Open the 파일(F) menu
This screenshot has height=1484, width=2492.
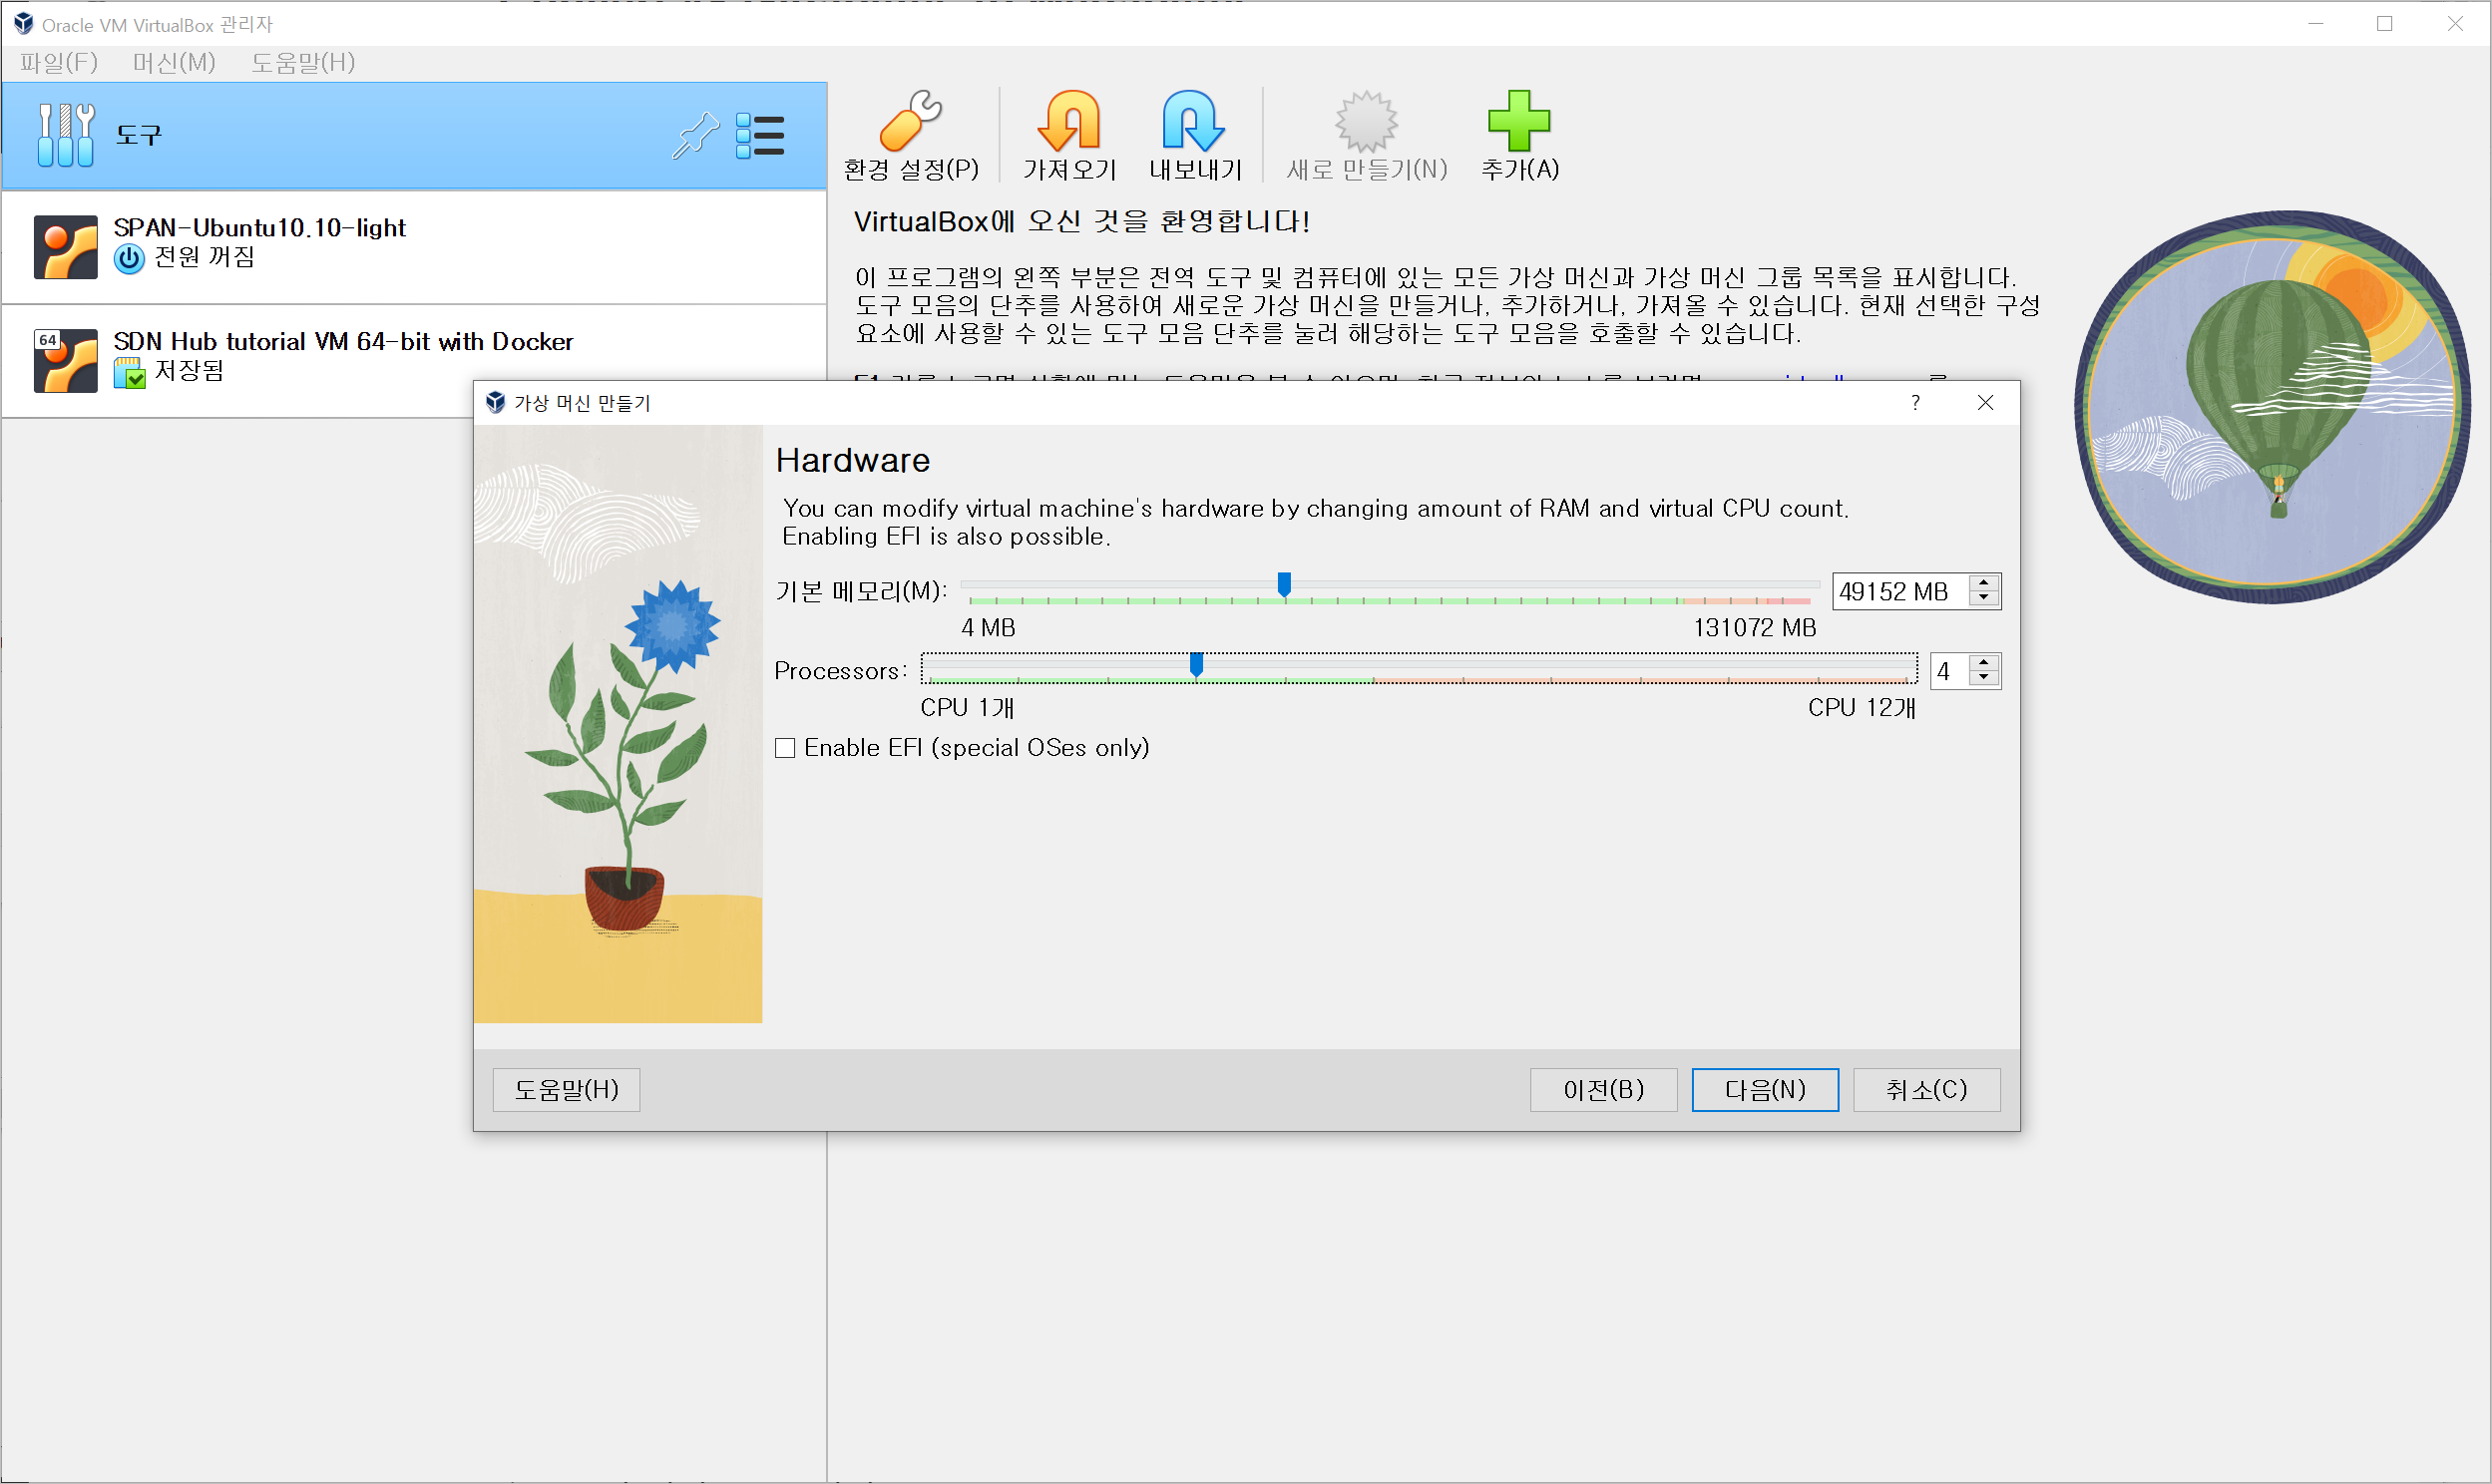(x=58, y=62)
